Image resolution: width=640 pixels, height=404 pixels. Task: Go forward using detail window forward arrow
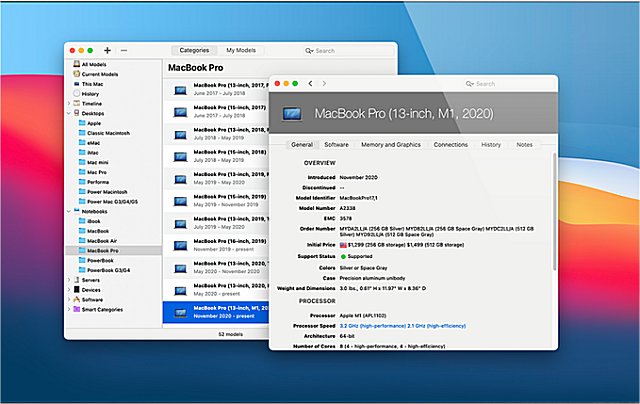pos(324,83)
